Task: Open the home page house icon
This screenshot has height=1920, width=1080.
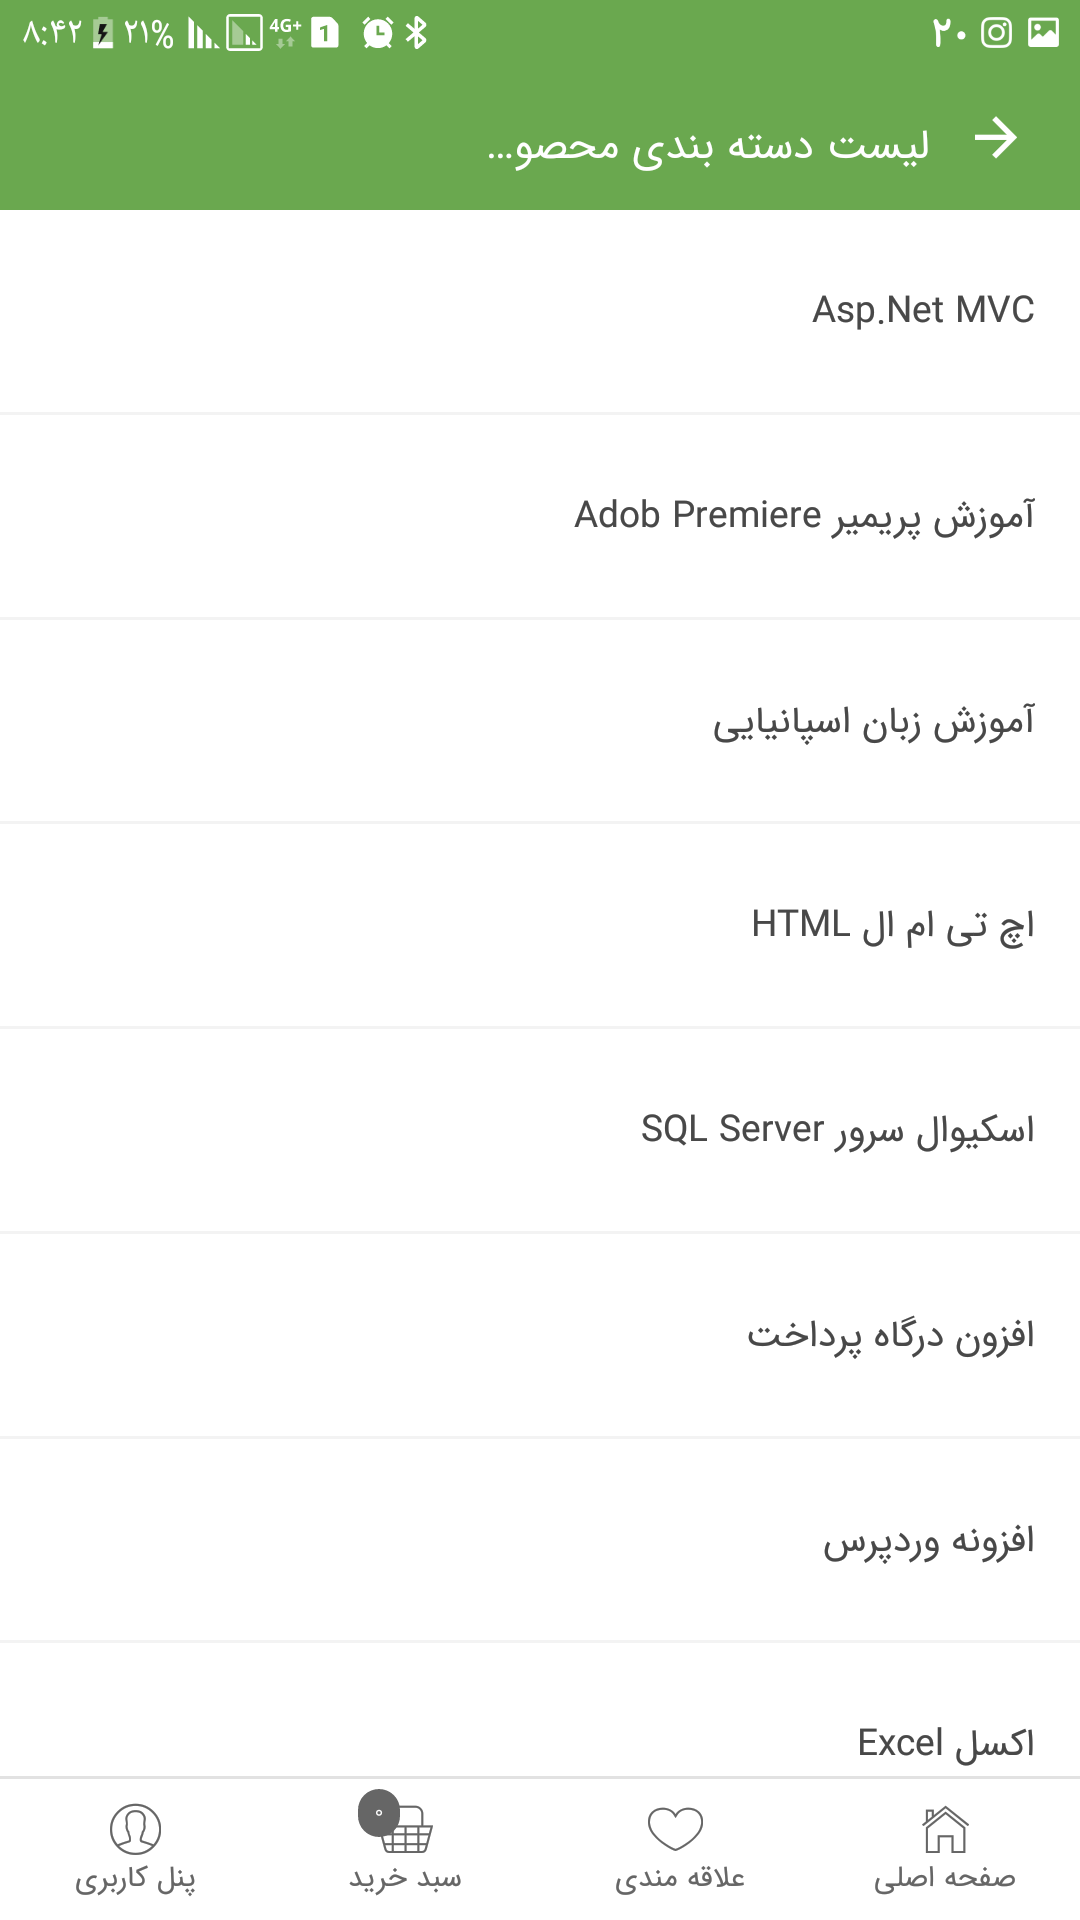Action: (945, 1830)
